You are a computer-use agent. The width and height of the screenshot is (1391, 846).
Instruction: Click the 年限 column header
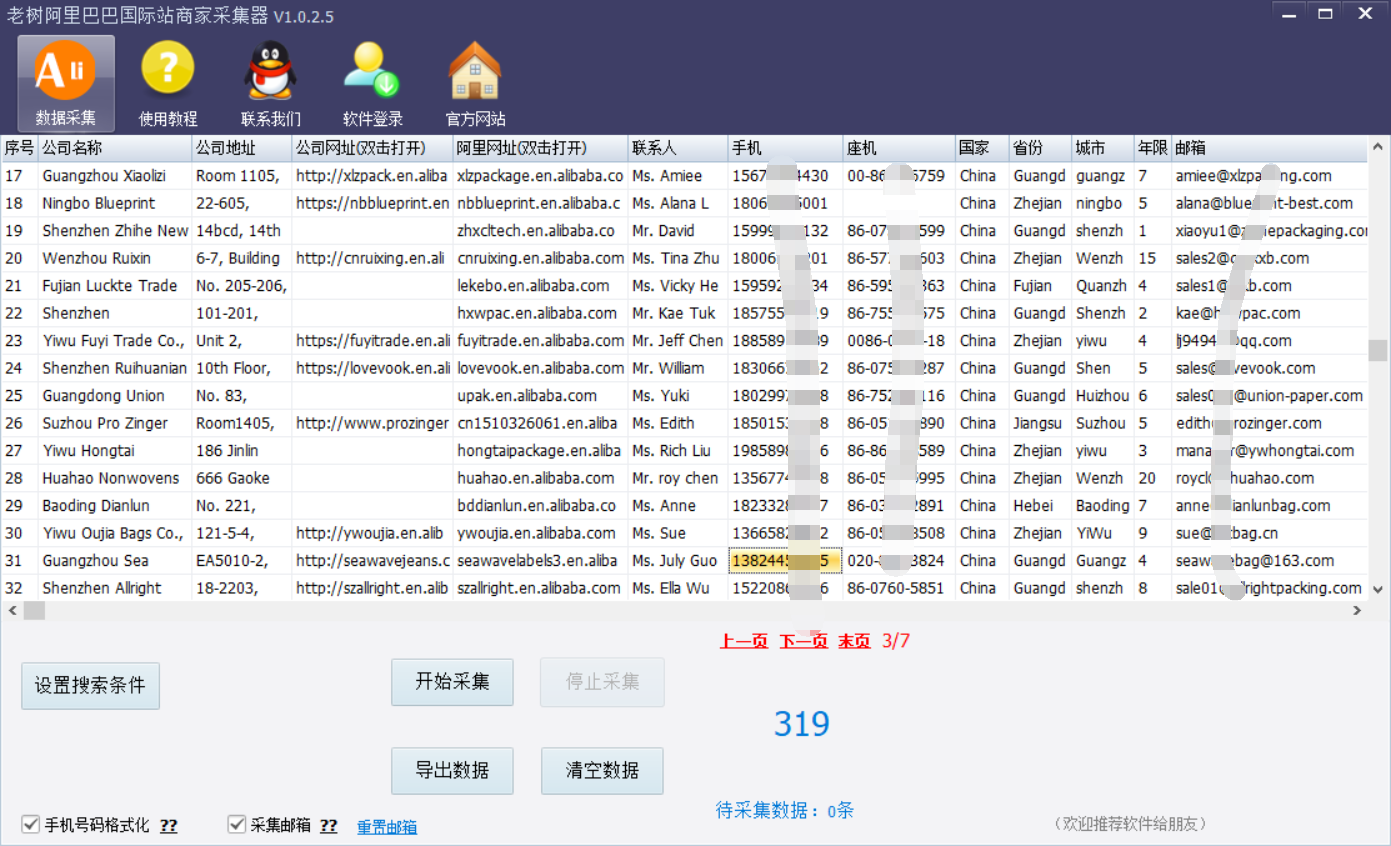click(1152, 148)
